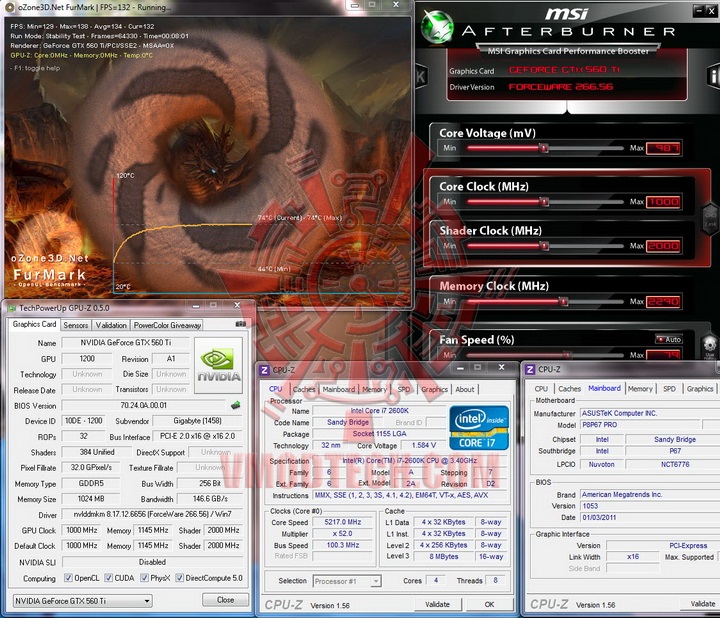Click the Shaders field 384 Unified
Viewport: 720px width, 618px height.
pyautogui.click(x=97, y=452)
